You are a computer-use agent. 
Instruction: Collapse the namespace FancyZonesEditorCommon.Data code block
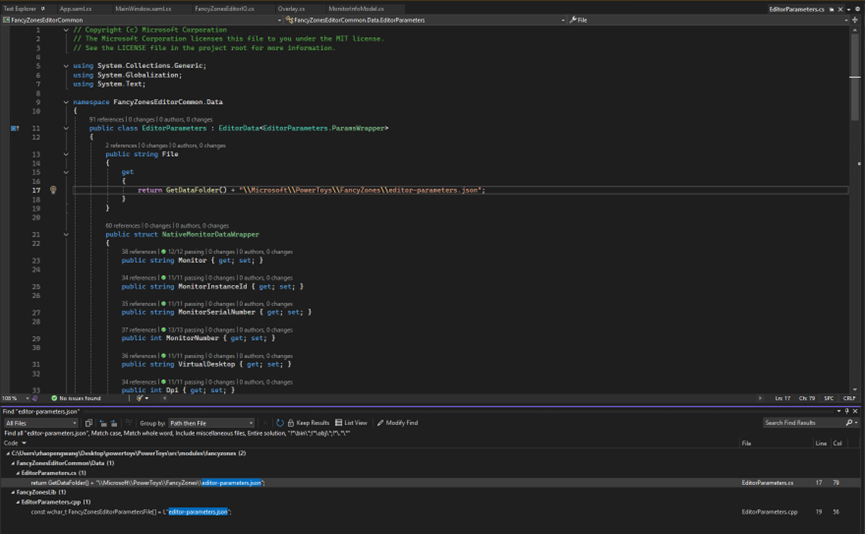66,102
